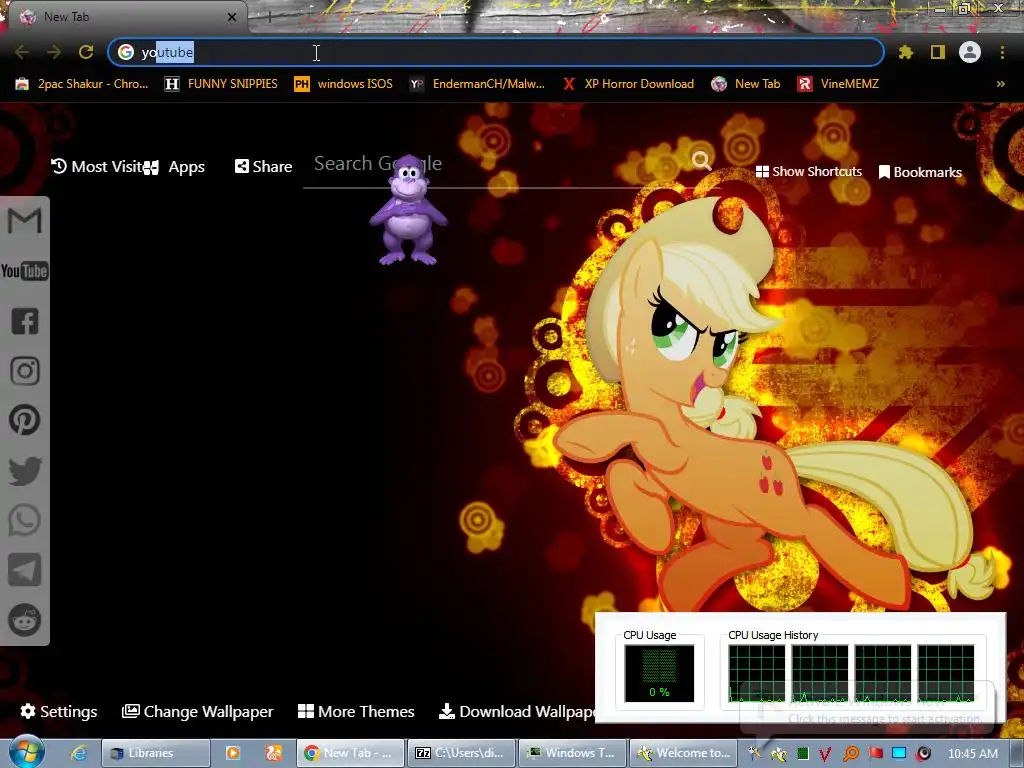Open the clock showing 10:45 AM

tap(972, 754)
